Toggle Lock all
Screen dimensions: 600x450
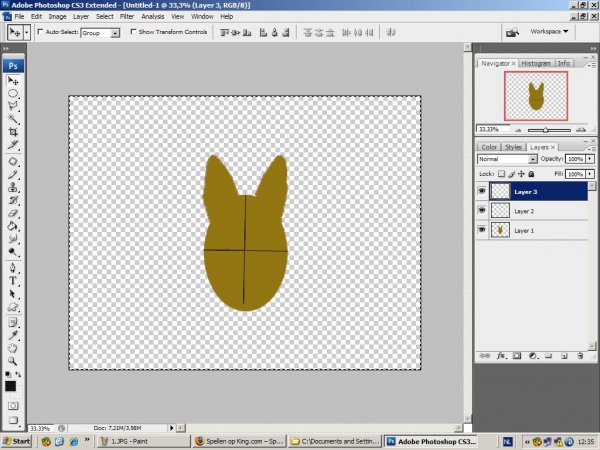531,174
